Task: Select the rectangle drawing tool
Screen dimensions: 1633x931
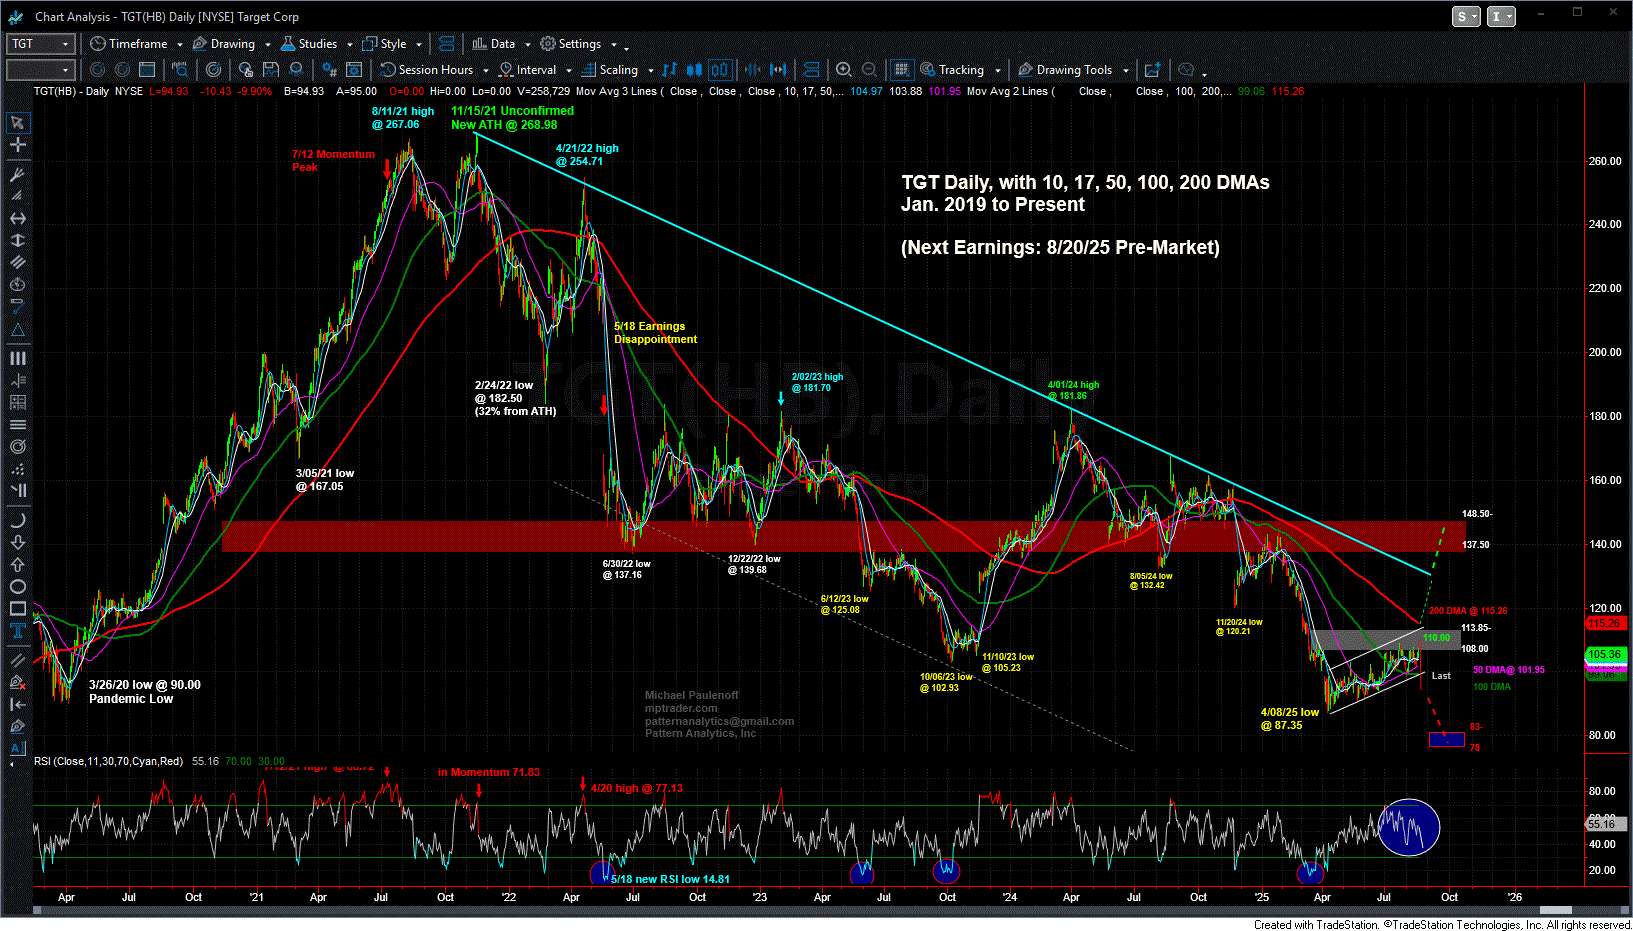Action: click(18, 608)
